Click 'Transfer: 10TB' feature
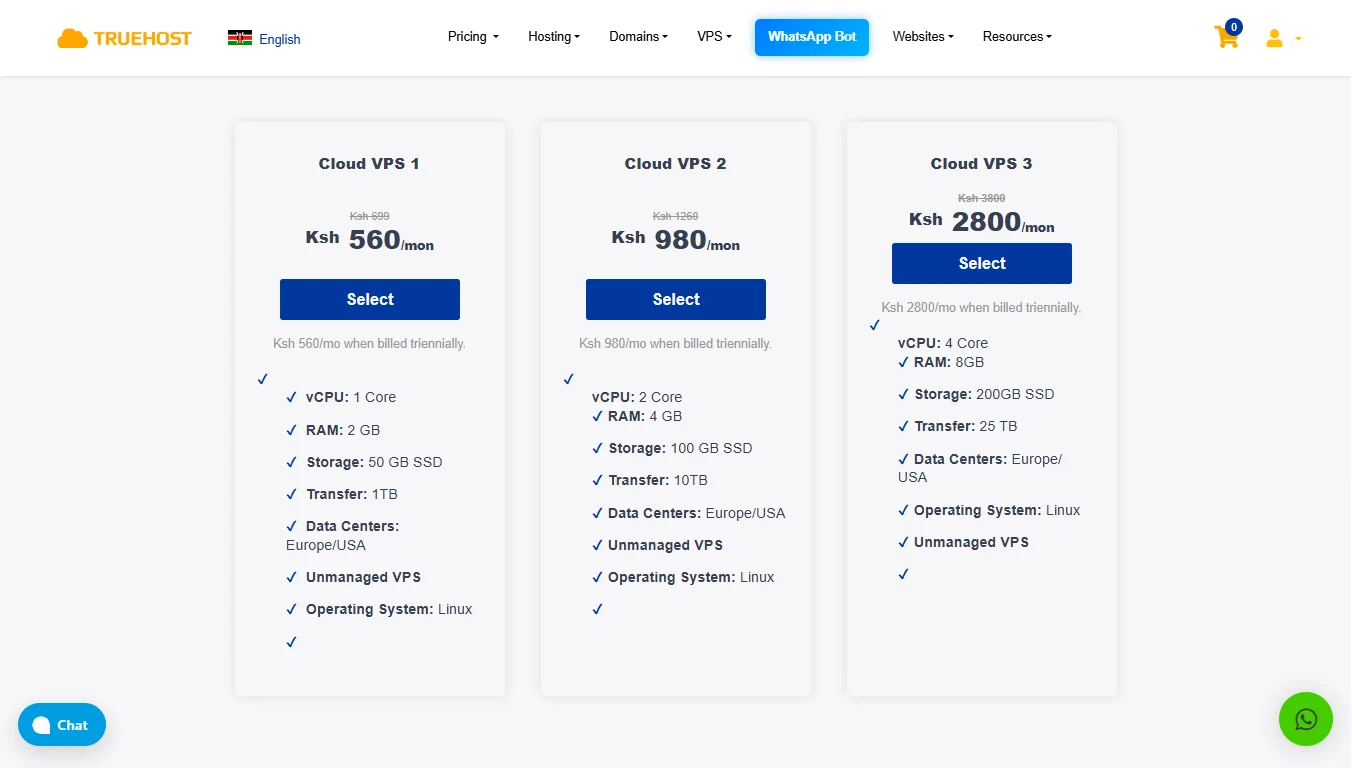Screen dimensions: 1352x768 click(x=658, y=480)
